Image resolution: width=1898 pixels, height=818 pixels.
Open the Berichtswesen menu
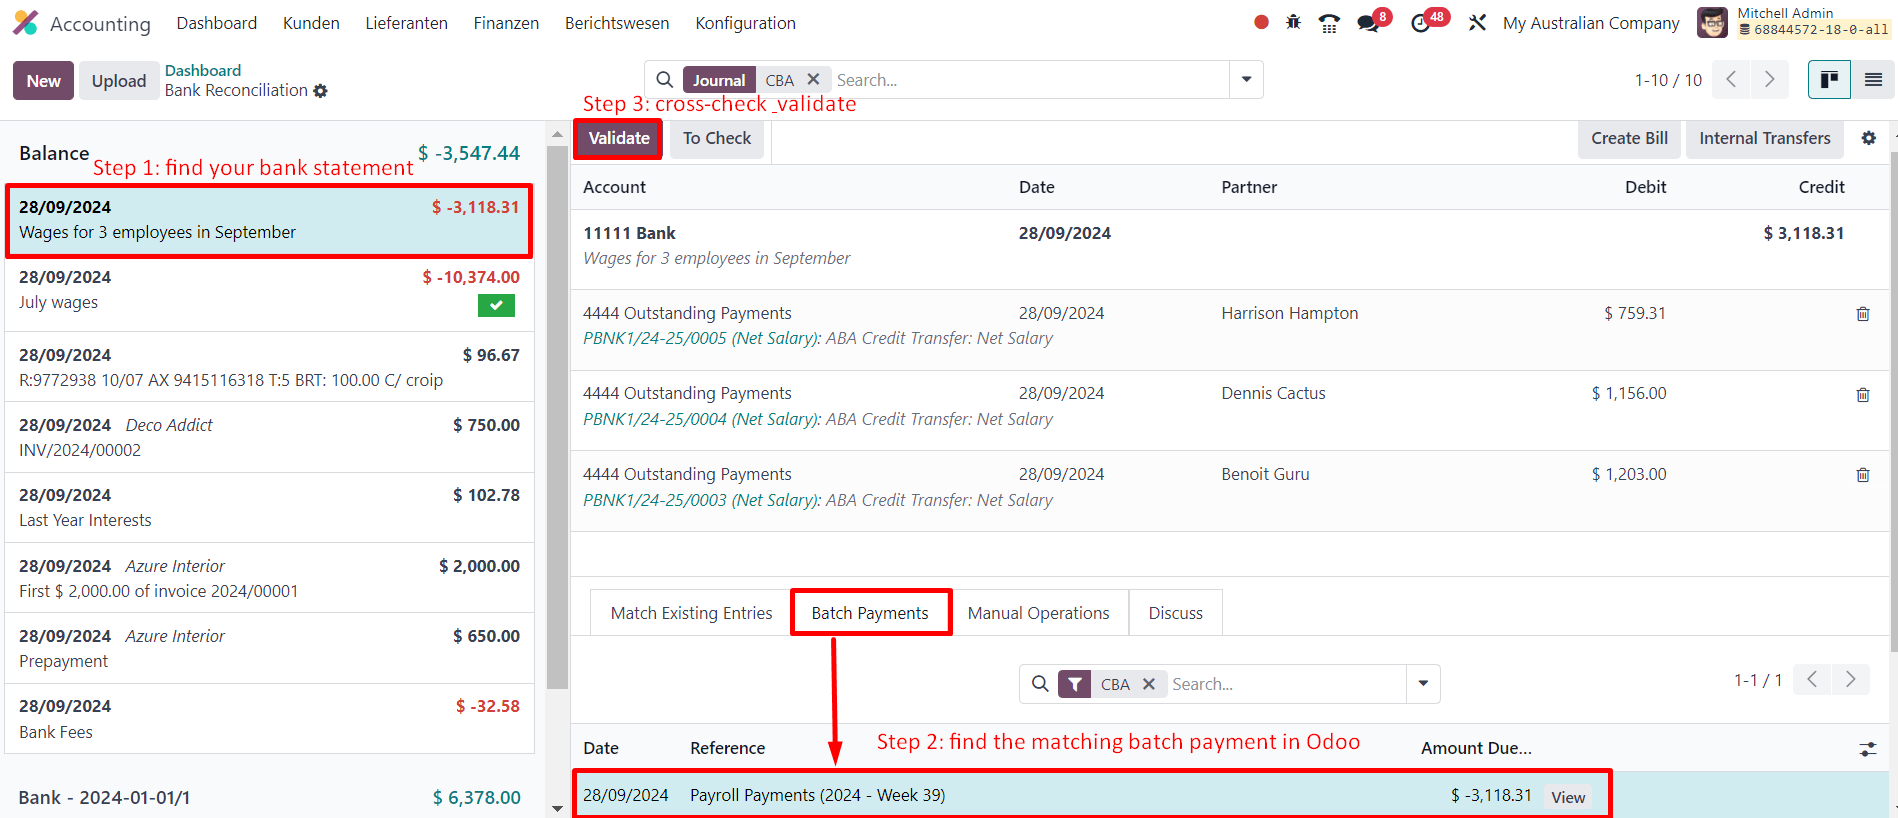point(617,23)
